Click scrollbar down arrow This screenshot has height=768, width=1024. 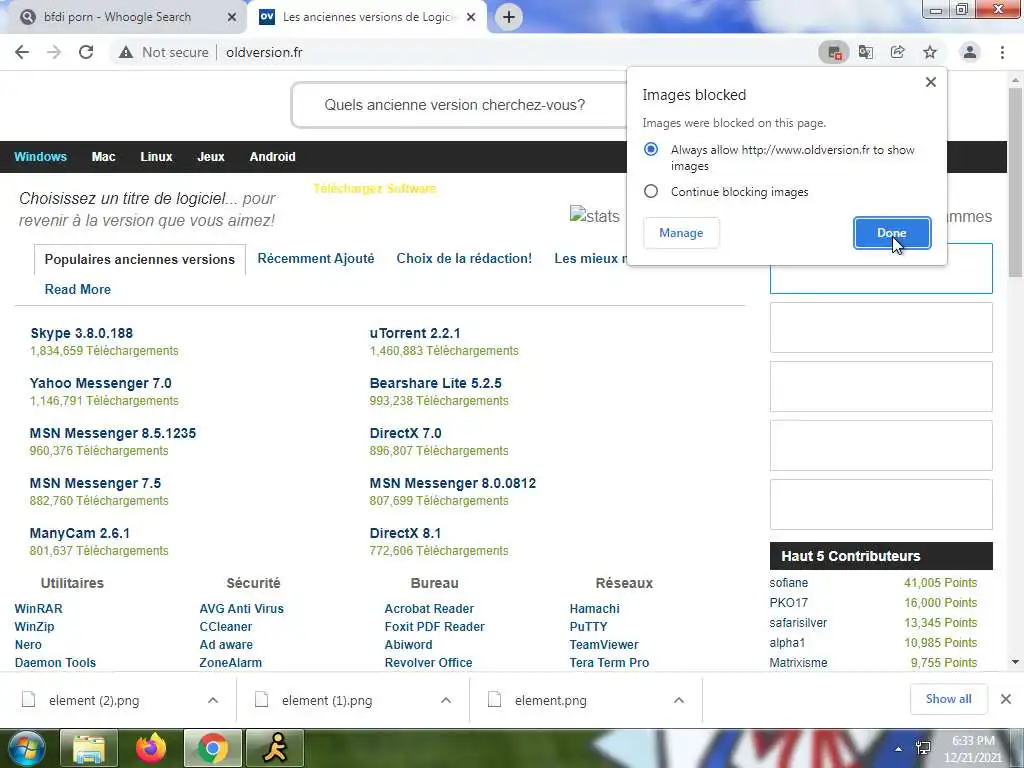pyautogui.click(x=1015, y=662)
